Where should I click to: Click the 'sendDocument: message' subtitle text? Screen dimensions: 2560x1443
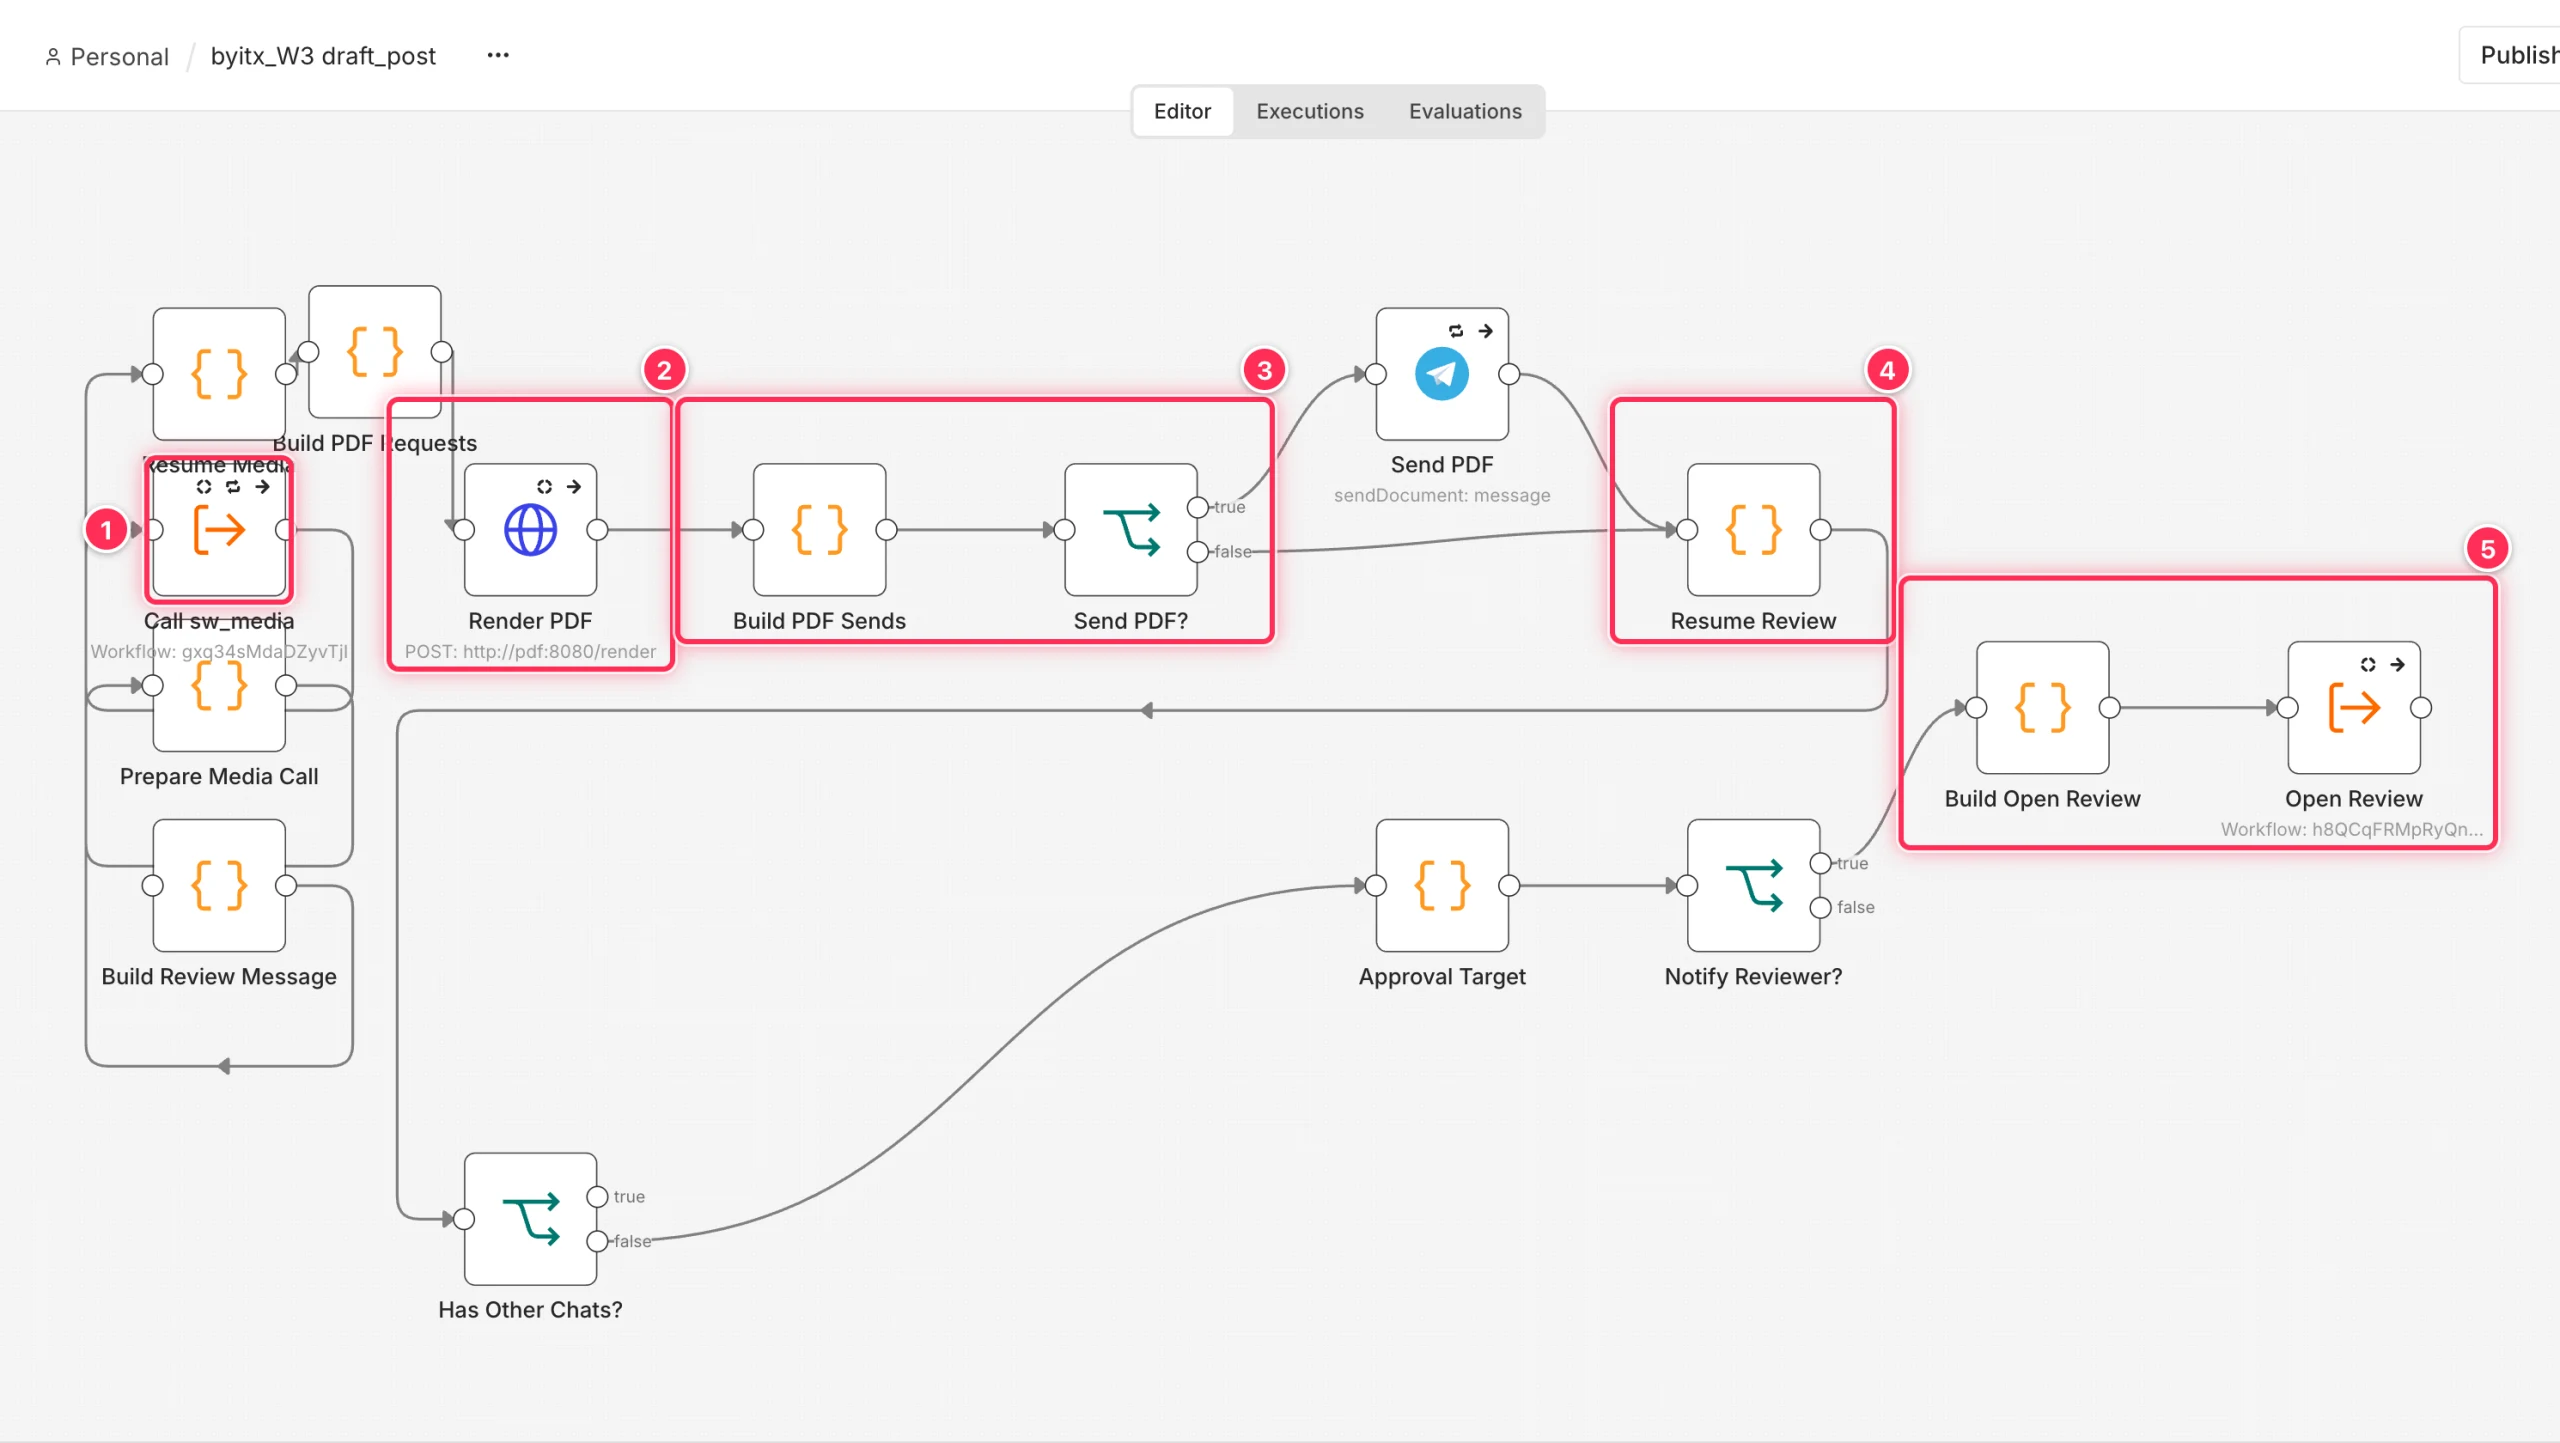click(x=1441, y=495)
